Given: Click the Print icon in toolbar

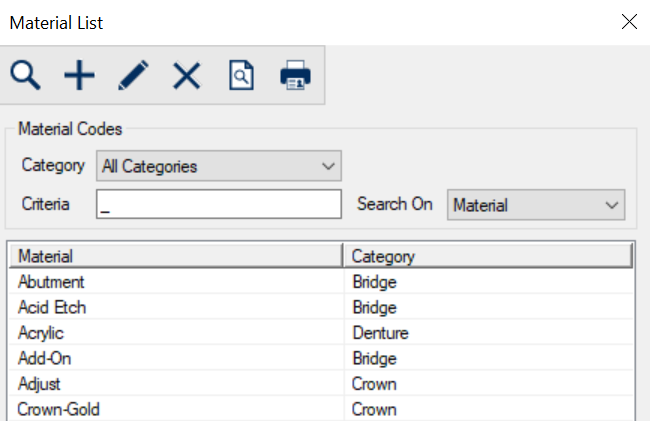Looking at the screenshot, I should tap(295, 75).
